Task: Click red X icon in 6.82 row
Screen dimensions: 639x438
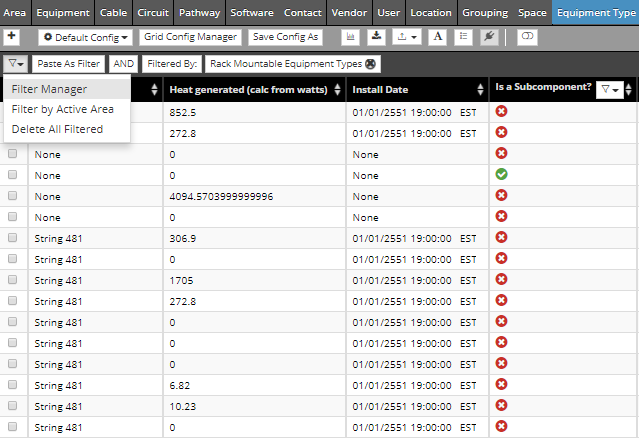Action: 502,385
